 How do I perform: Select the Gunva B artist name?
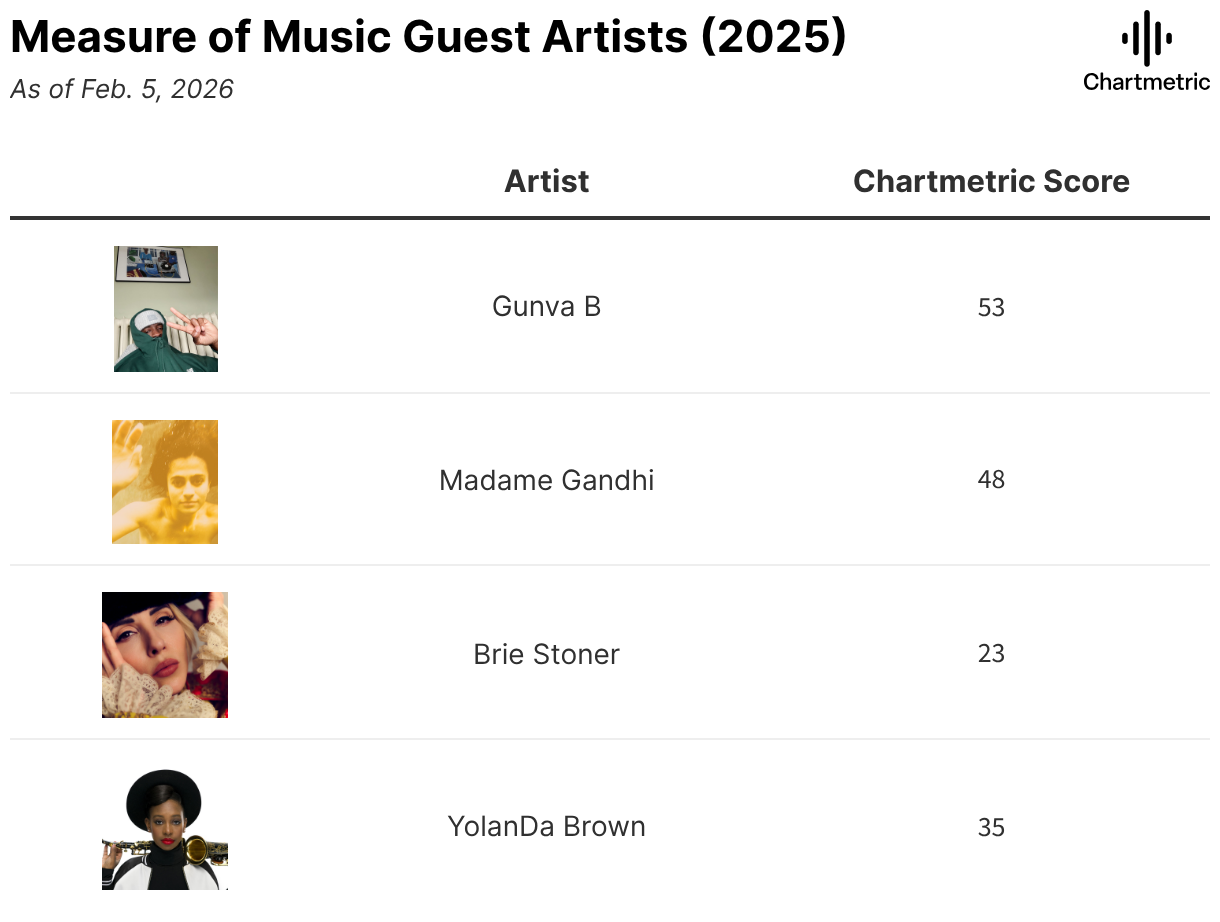(546, 306)
